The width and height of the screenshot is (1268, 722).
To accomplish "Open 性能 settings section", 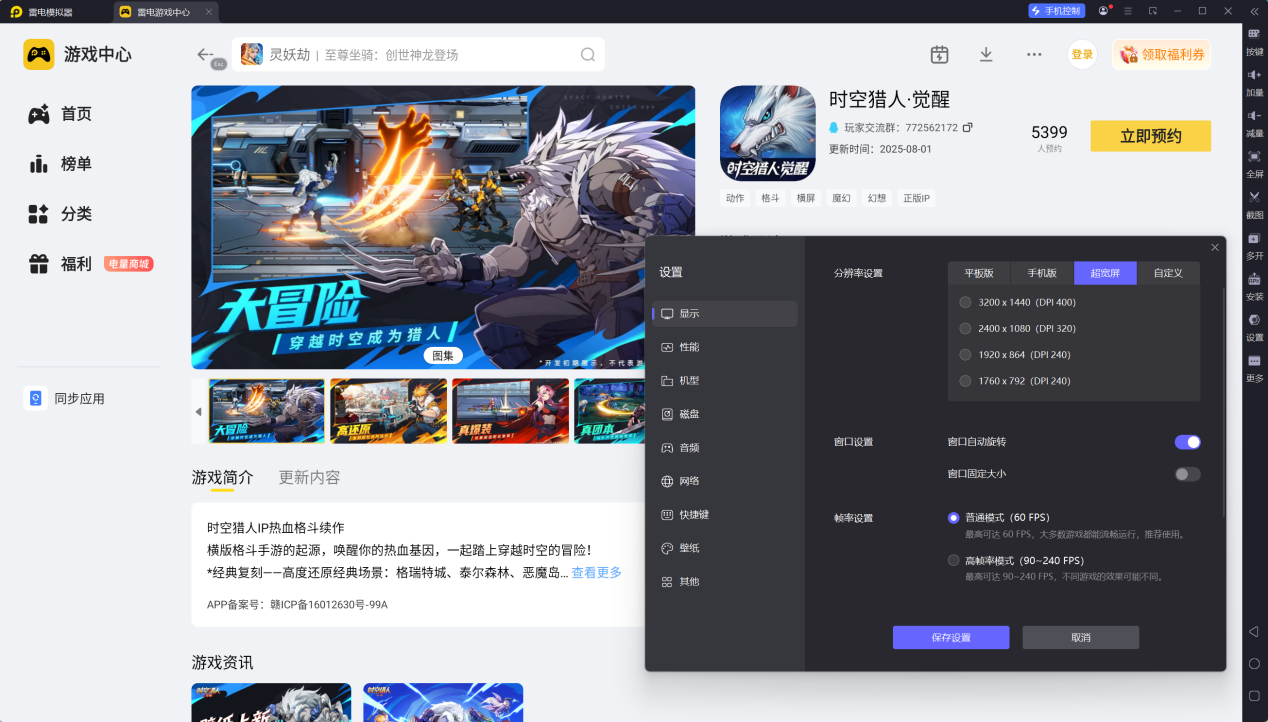I will [x=725, y=347].
